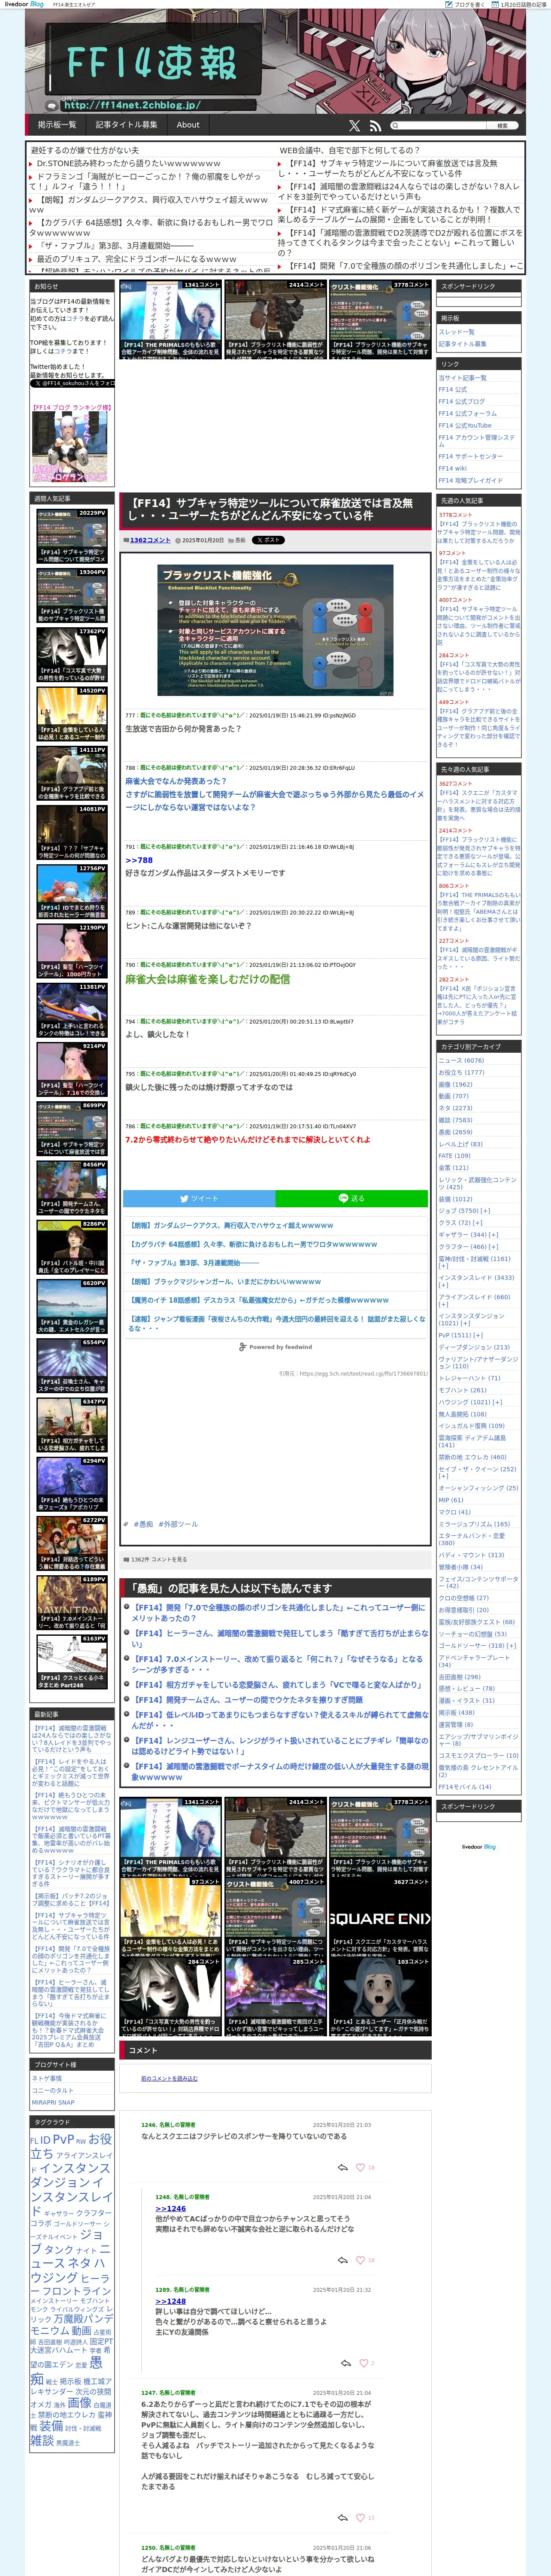This screenshot has width=551, height=2576.
Task: Open the 1362コメント link under the article title
Action: (150, 540)
